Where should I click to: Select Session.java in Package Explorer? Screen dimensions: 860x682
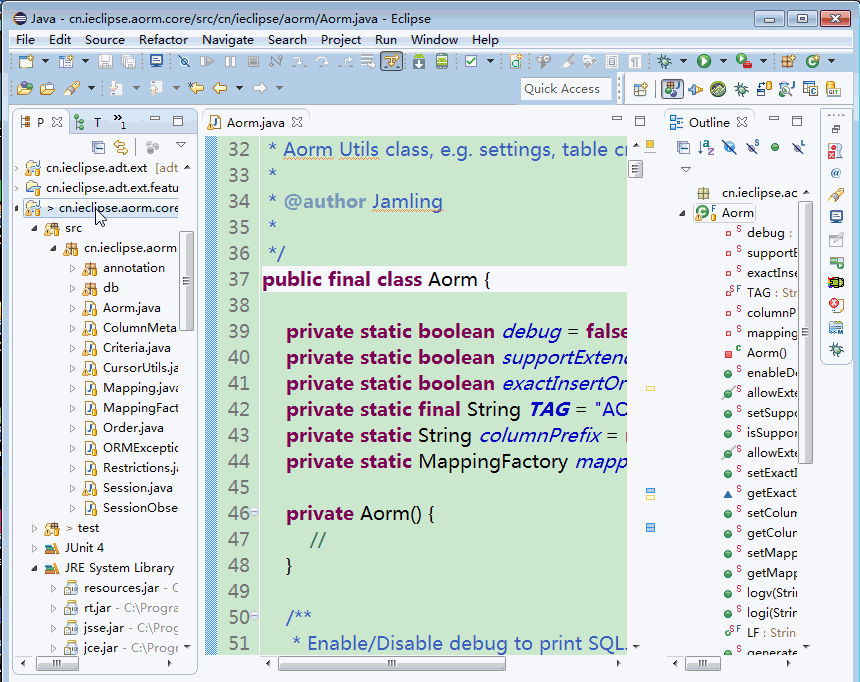coord(138,488)
